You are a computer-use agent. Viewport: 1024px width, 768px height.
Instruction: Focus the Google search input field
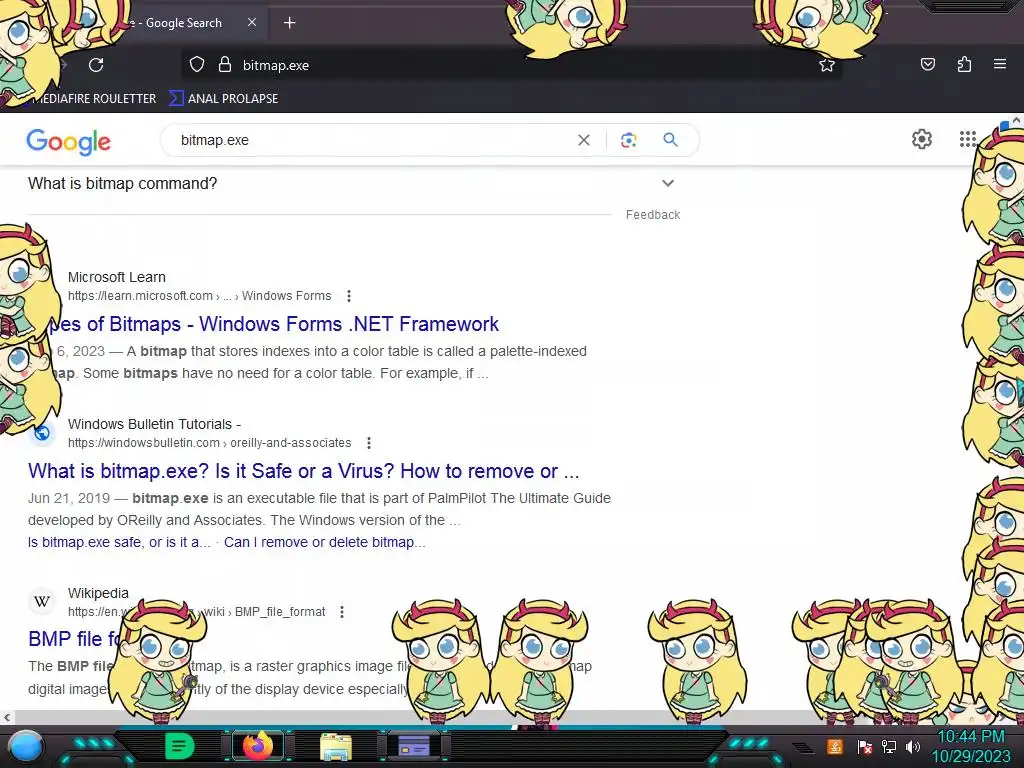[x=376, y=140]
